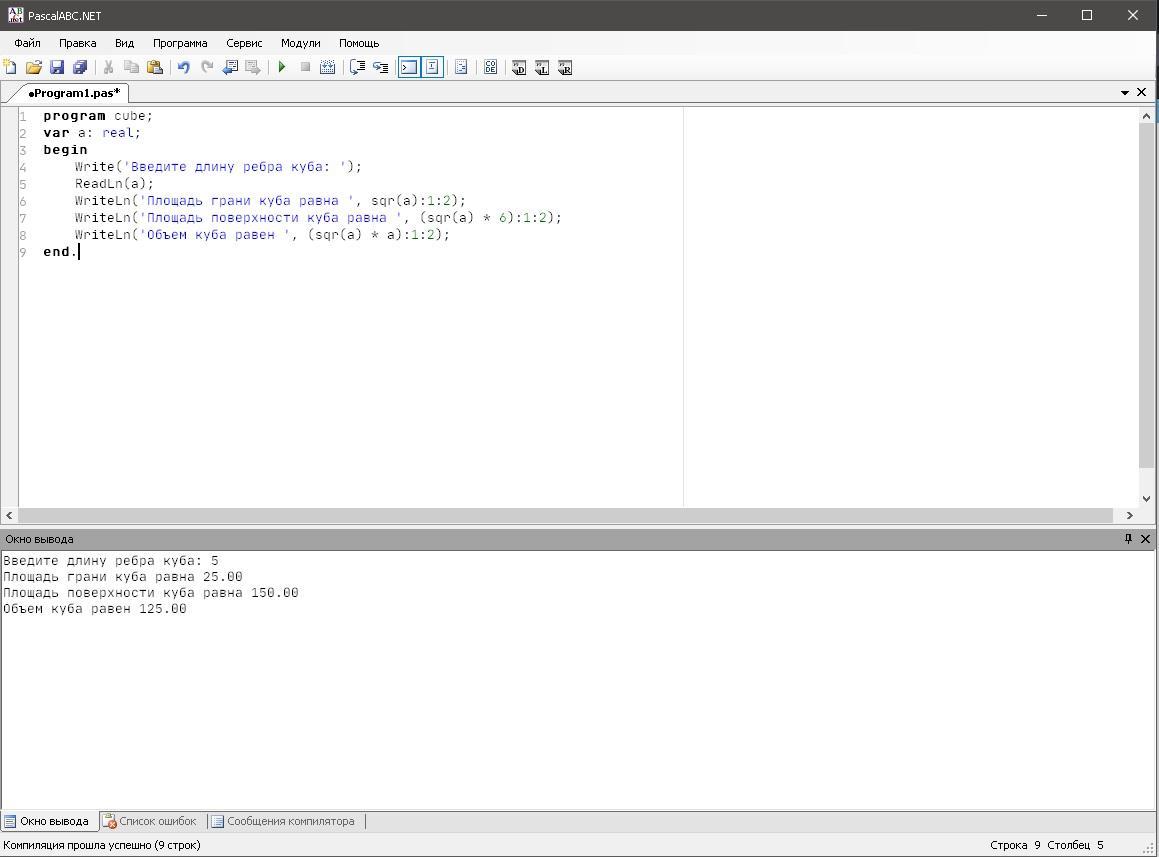Open the Сервис menu
Screen dimensions: 1159x857
point(244,43)
